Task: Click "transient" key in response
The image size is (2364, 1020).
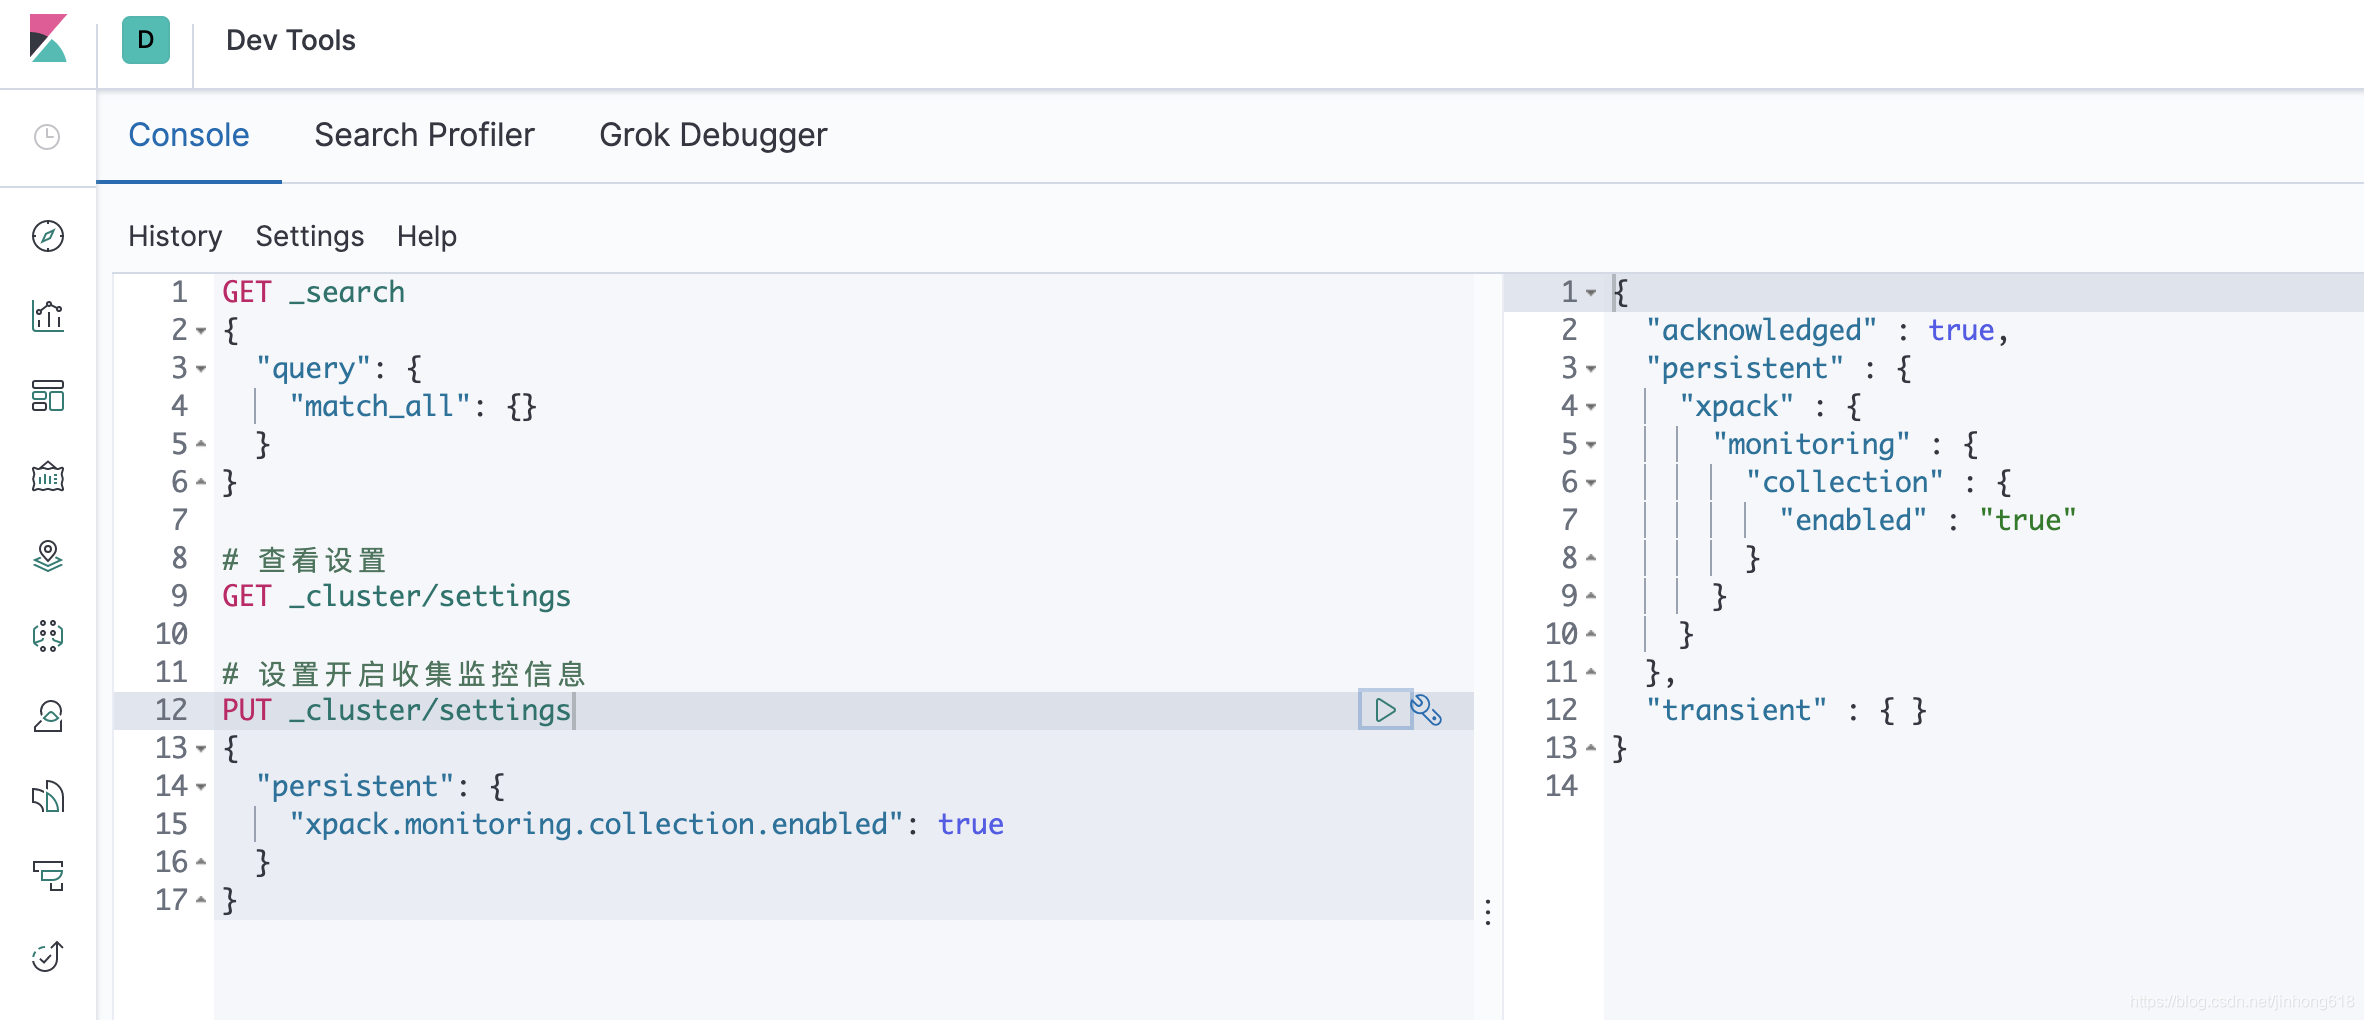Action: click(1736, 710)
